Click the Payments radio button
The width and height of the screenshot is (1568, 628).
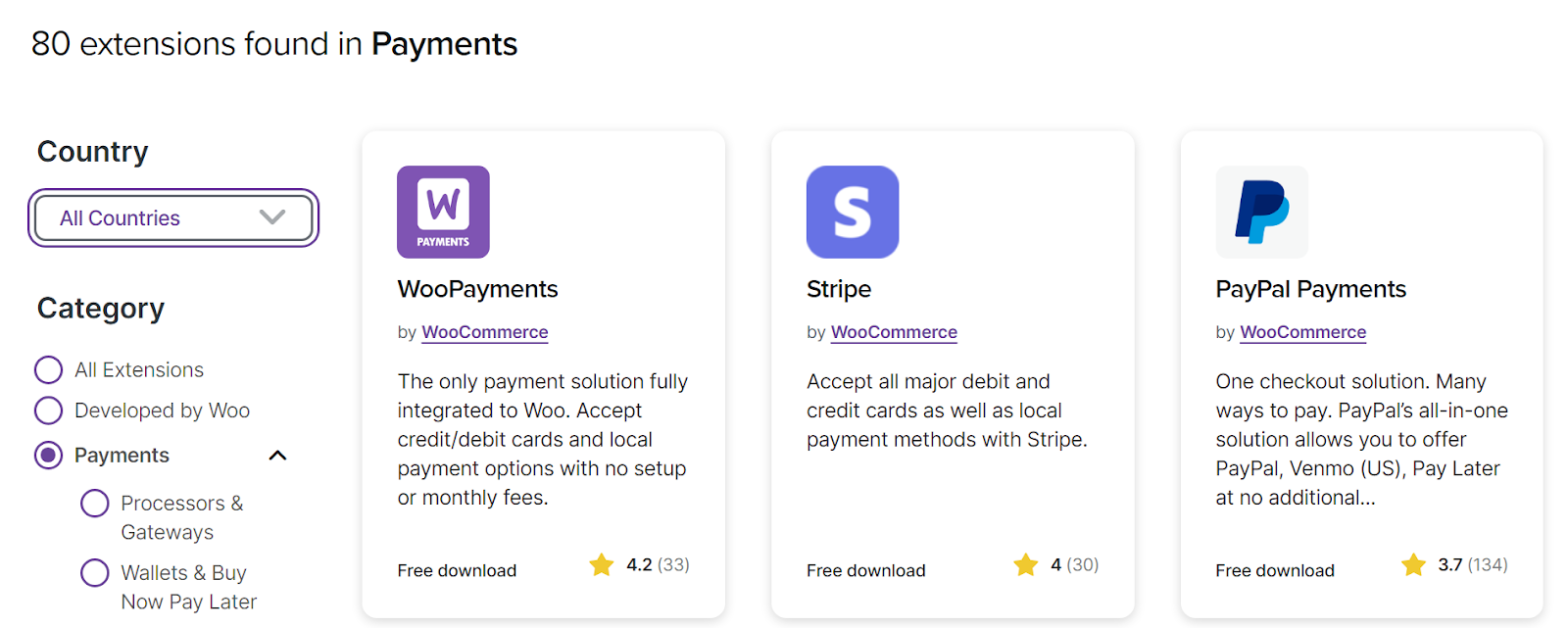46,455
